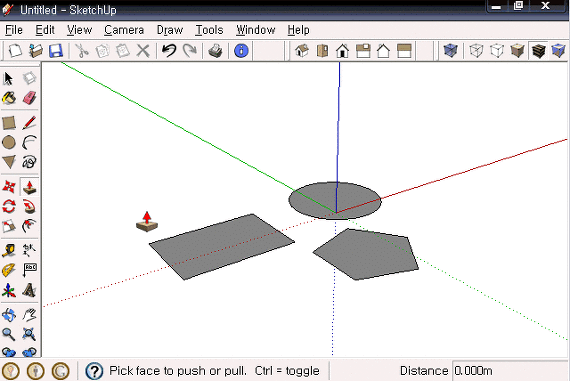Choose the Axes tool

pyautogui.click(x=9, y=290)
